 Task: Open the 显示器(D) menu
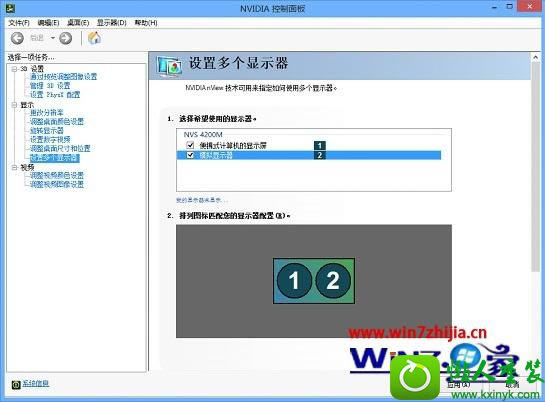tap(112, 23)
